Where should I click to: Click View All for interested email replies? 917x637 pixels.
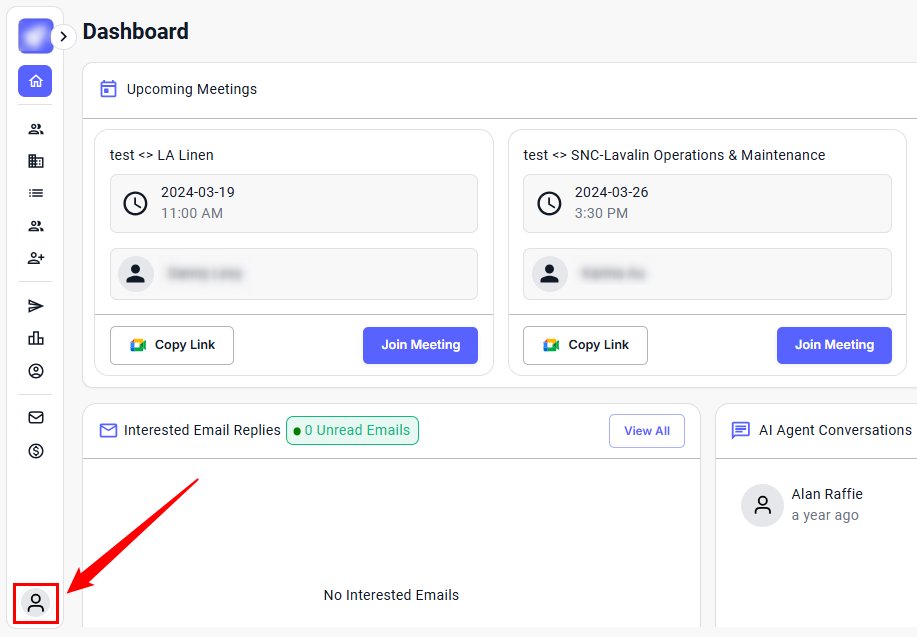click(x=647, y=431)
